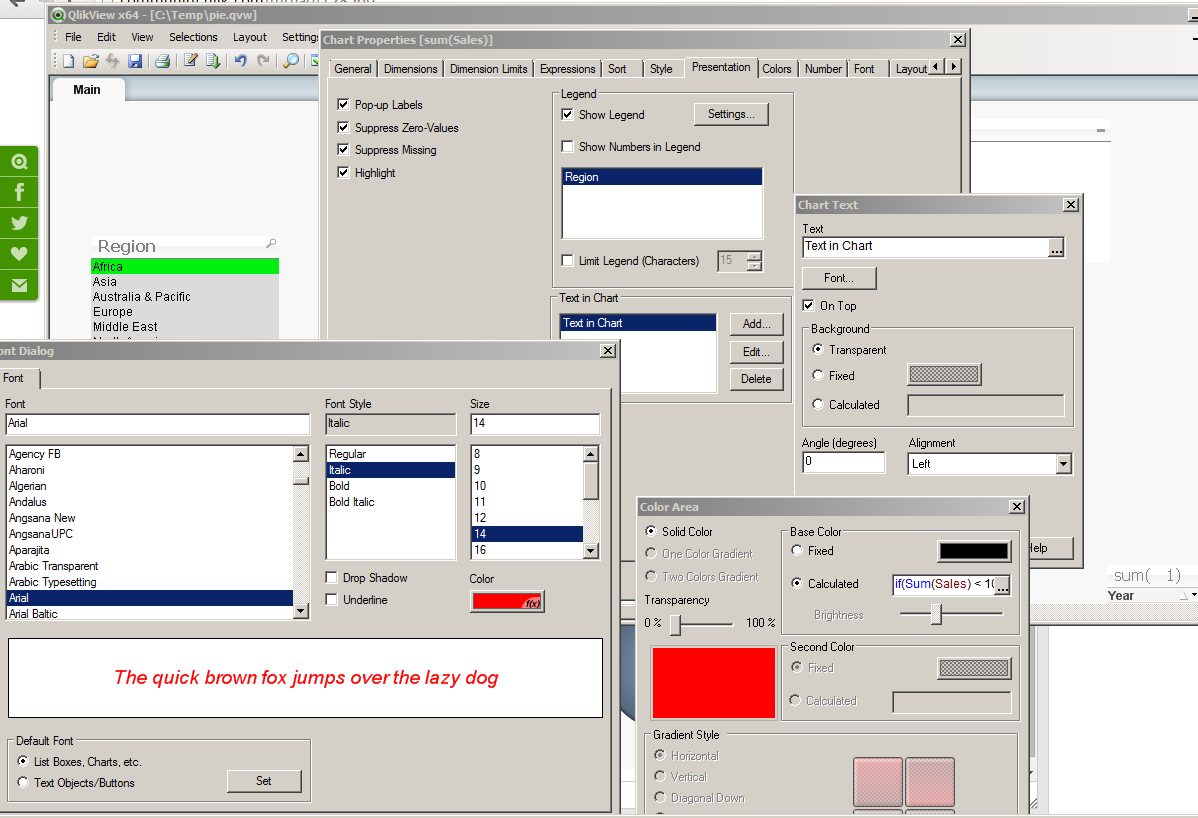The width and height of the screenshot is (1198, 818).
Task: Click the Edit... button
Action: [x=756, y=352]
